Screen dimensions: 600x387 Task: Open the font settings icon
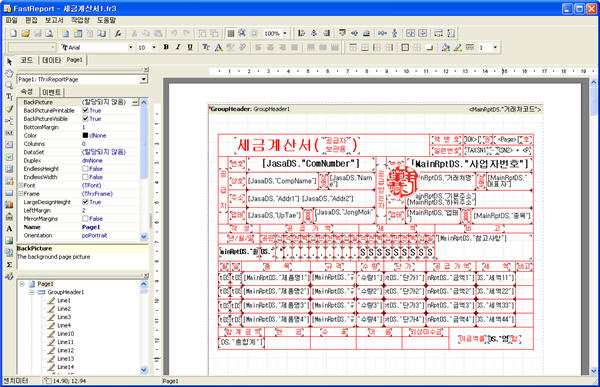pos(206,47)
